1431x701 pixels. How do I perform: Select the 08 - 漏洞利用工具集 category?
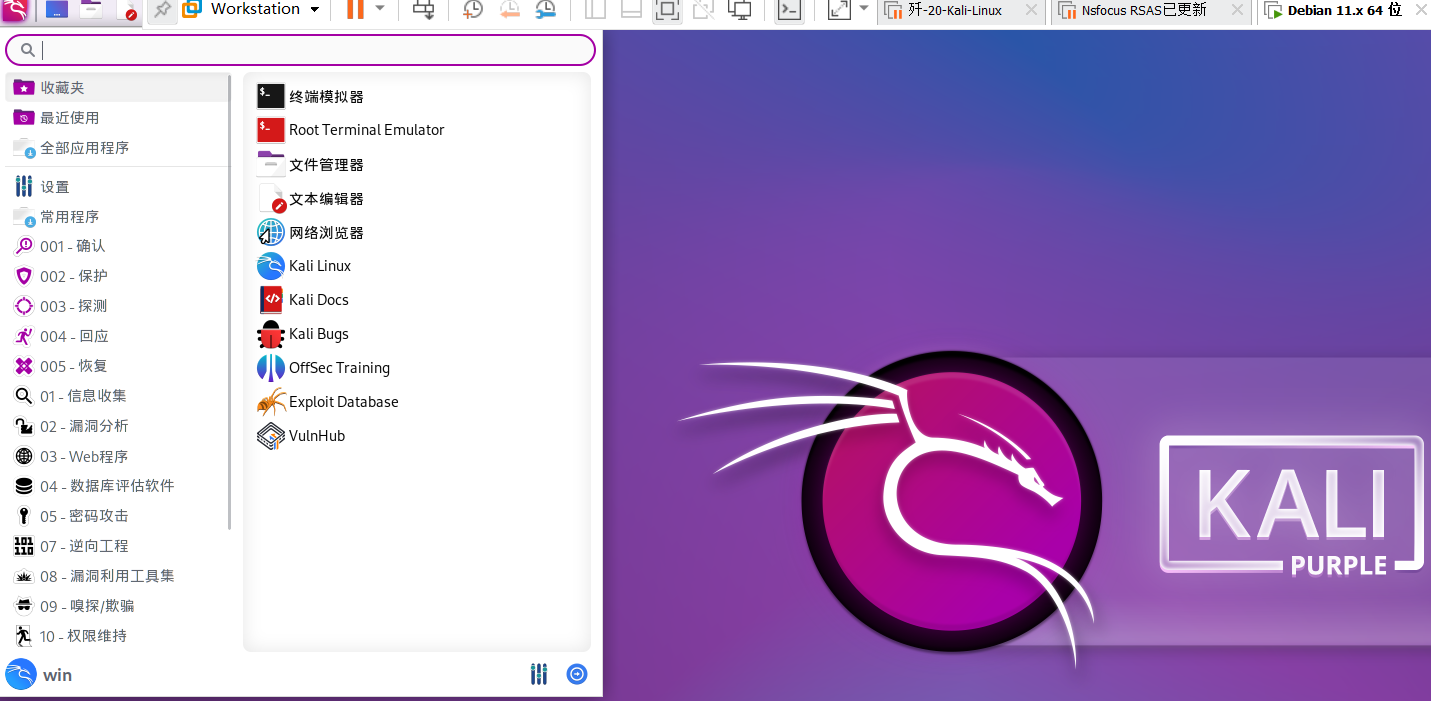click(118, 576)
